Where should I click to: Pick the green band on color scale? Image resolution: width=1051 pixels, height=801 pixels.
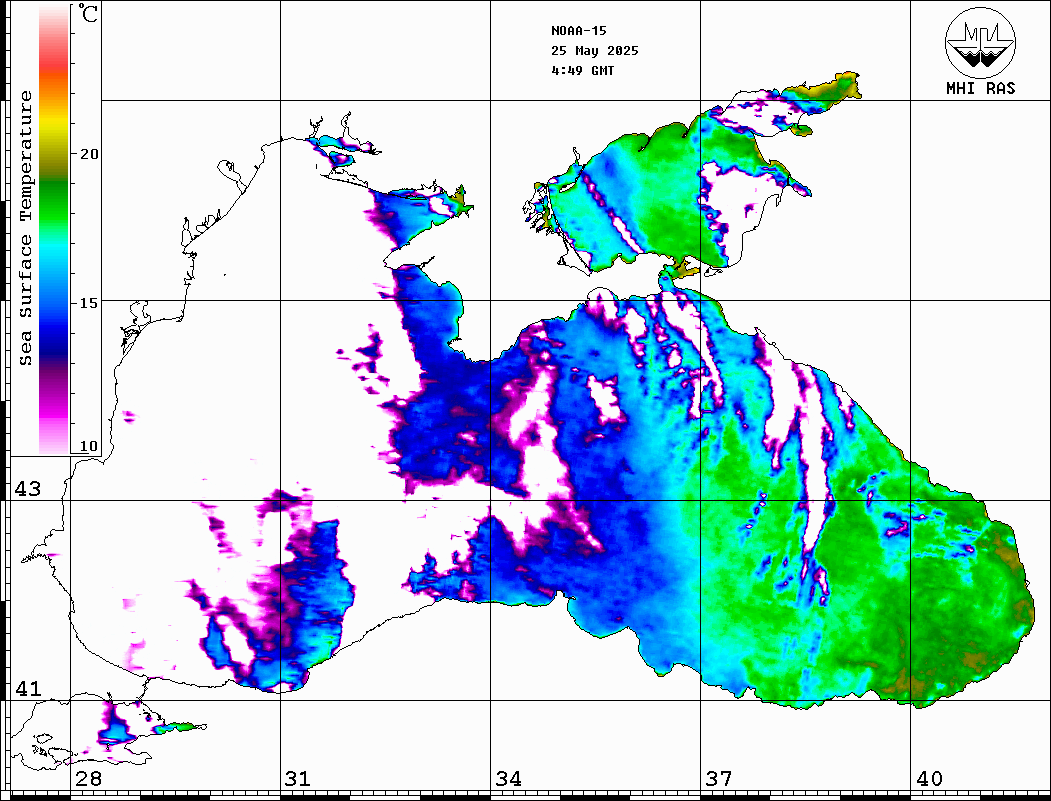[53, 200]
